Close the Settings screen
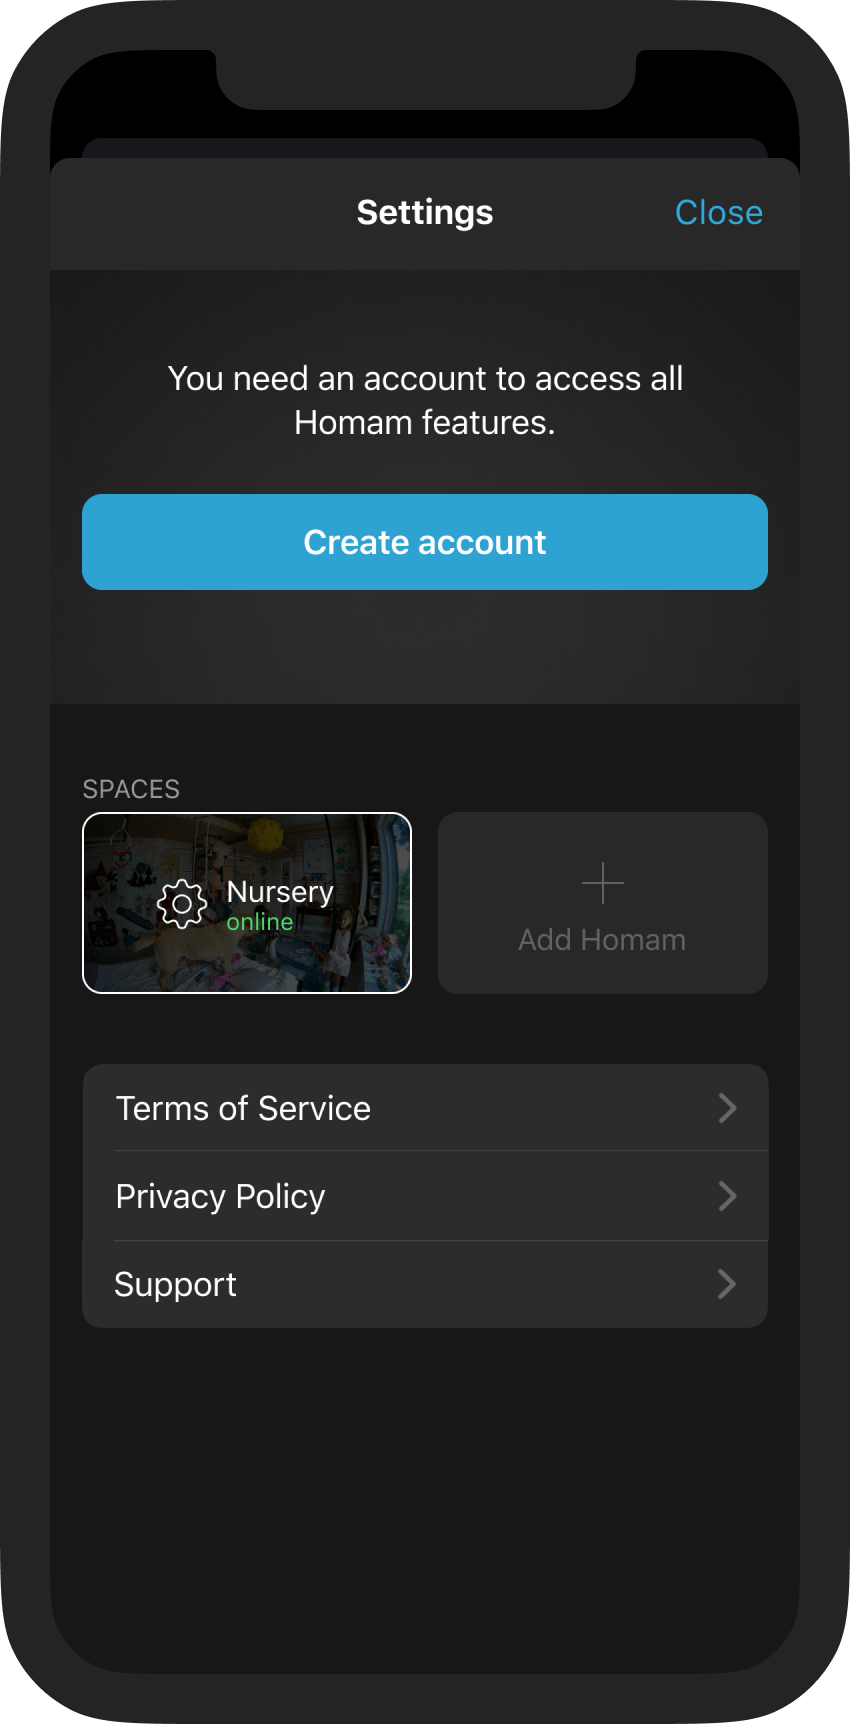Image resolution: width=850 pixels, height=1724 pixels. pyautogui.click(x=719, y=212)
